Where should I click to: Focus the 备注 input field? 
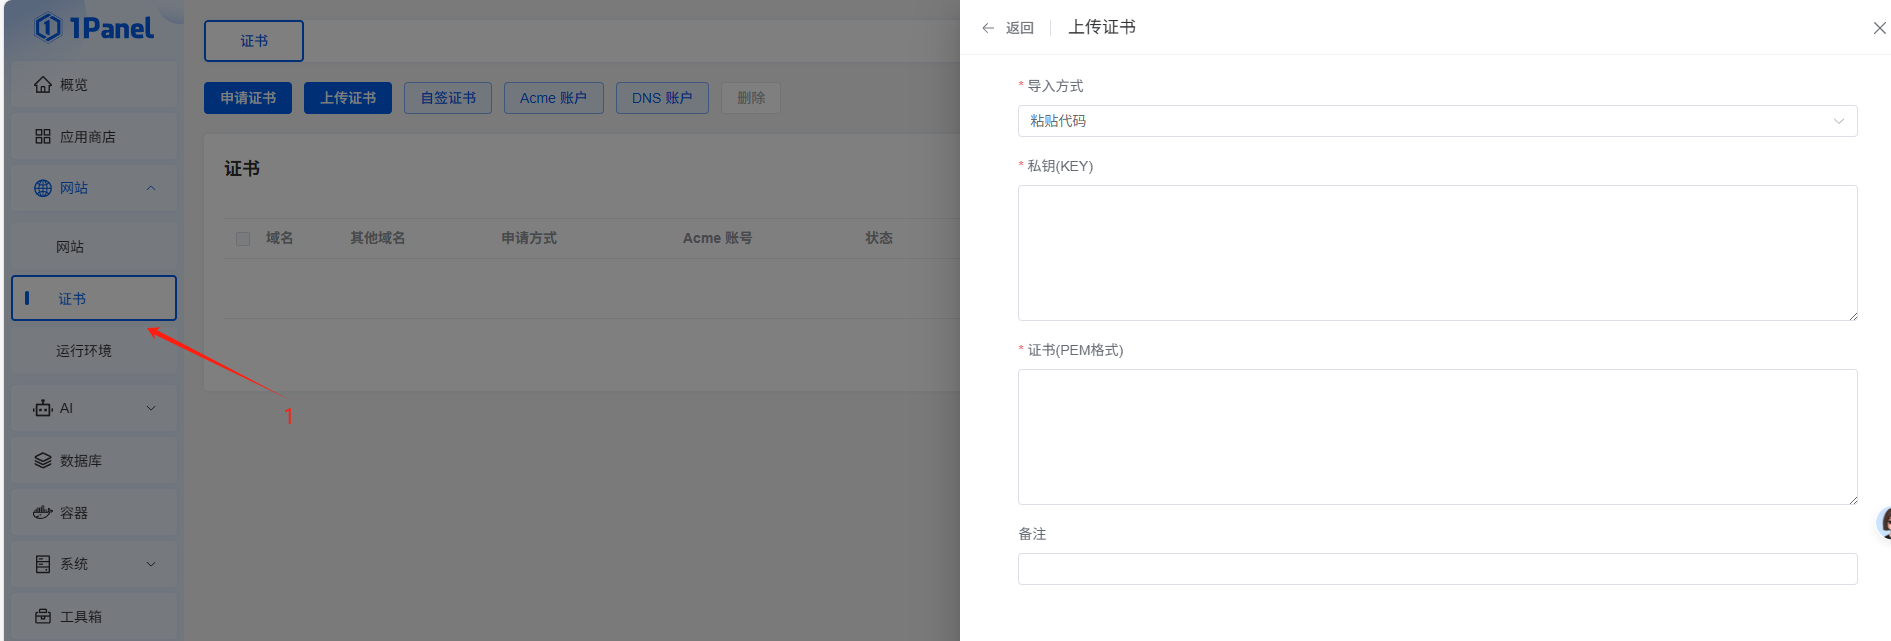(1437, 569)
